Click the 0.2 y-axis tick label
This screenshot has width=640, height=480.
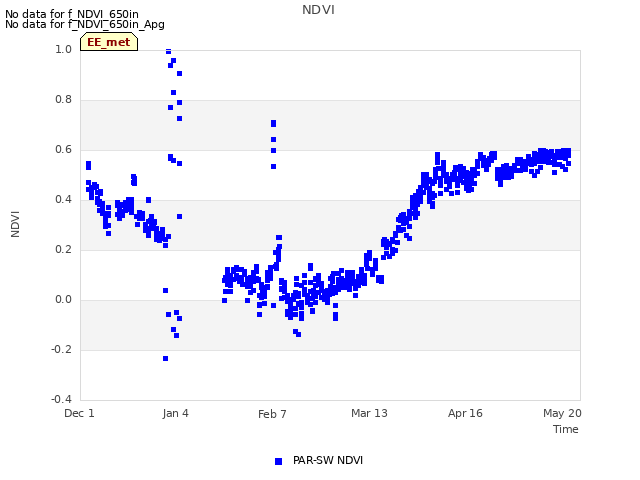point(63,249)
